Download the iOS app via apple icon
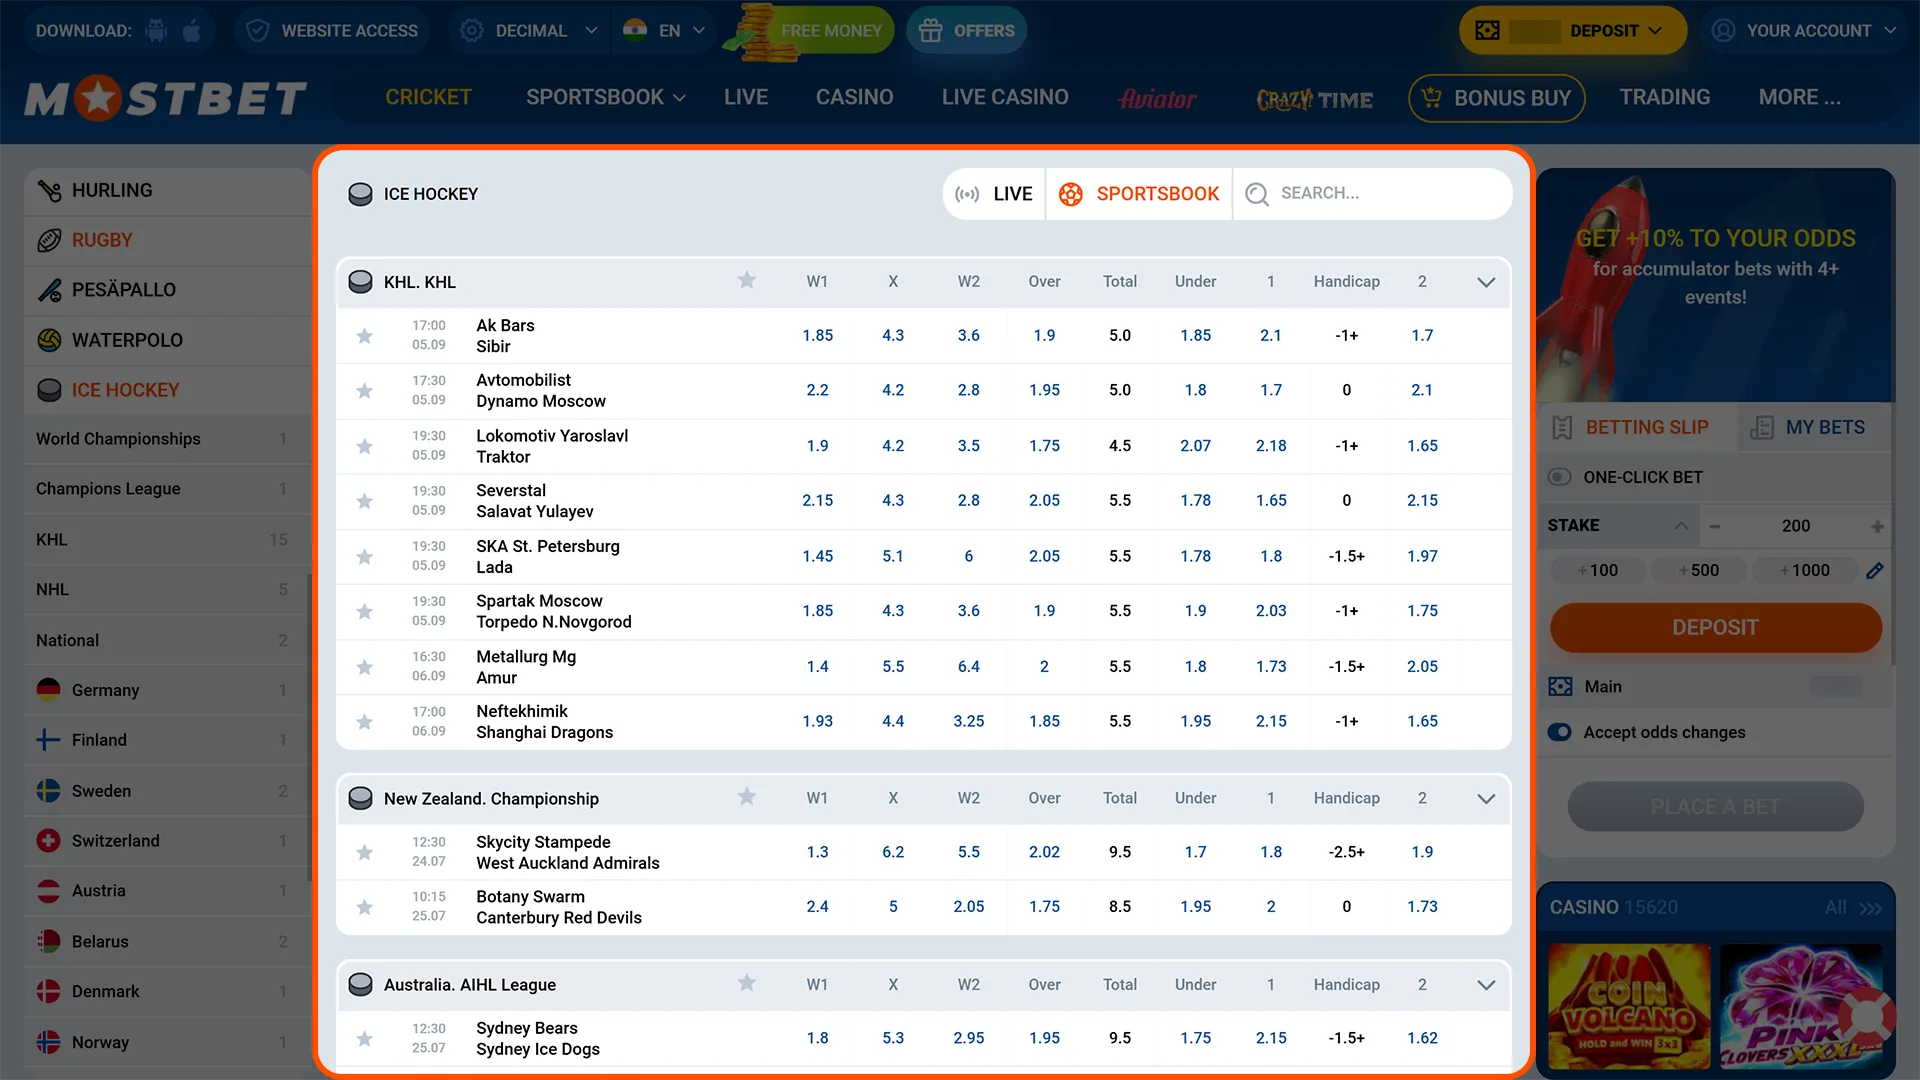 coord(192,30)
